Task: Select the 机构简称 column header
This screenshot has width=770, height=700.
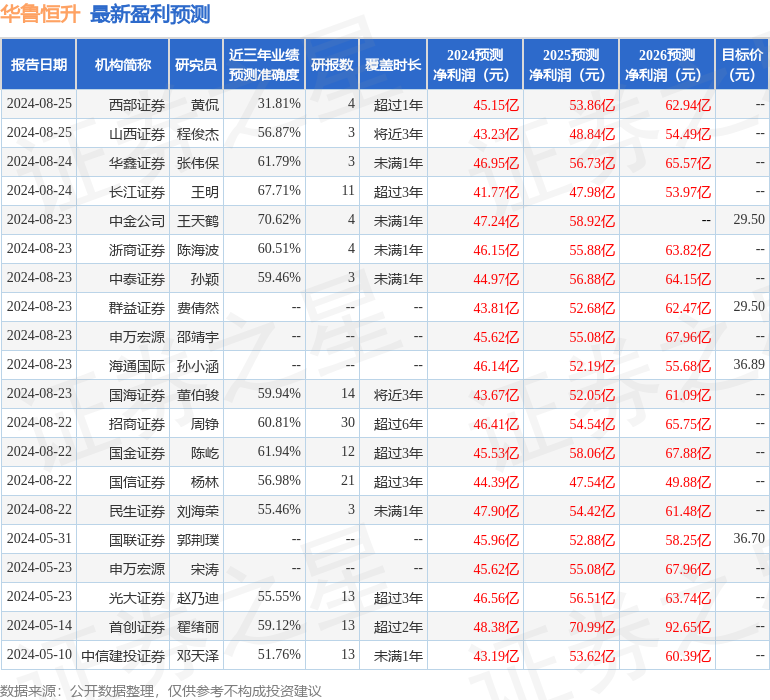Action: coord(123,64)
